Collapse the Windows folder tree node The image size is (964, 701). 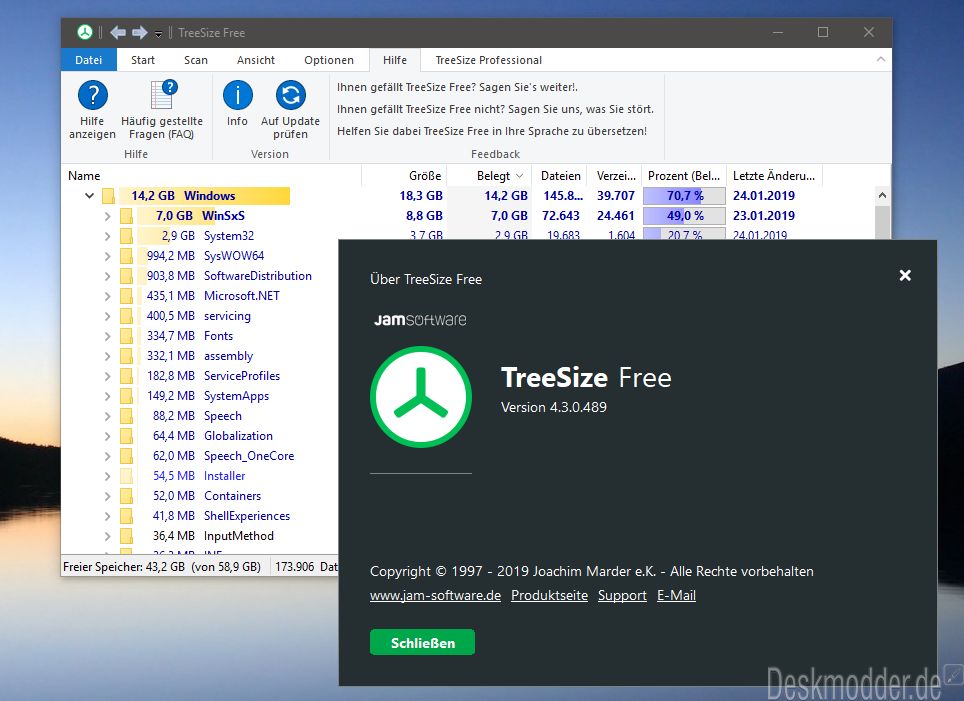(x=89, y=196)
